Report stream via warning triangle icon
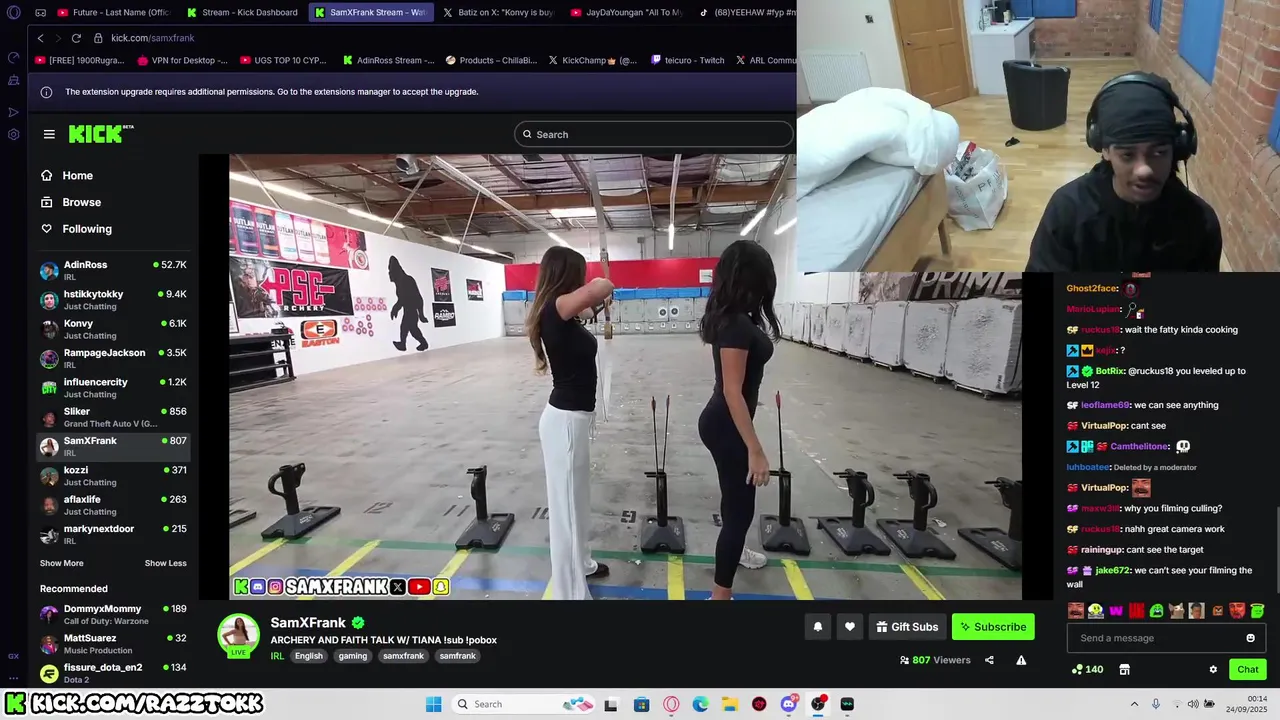The width and height of the screenshot is (1280, 720). coord(1021,660)
